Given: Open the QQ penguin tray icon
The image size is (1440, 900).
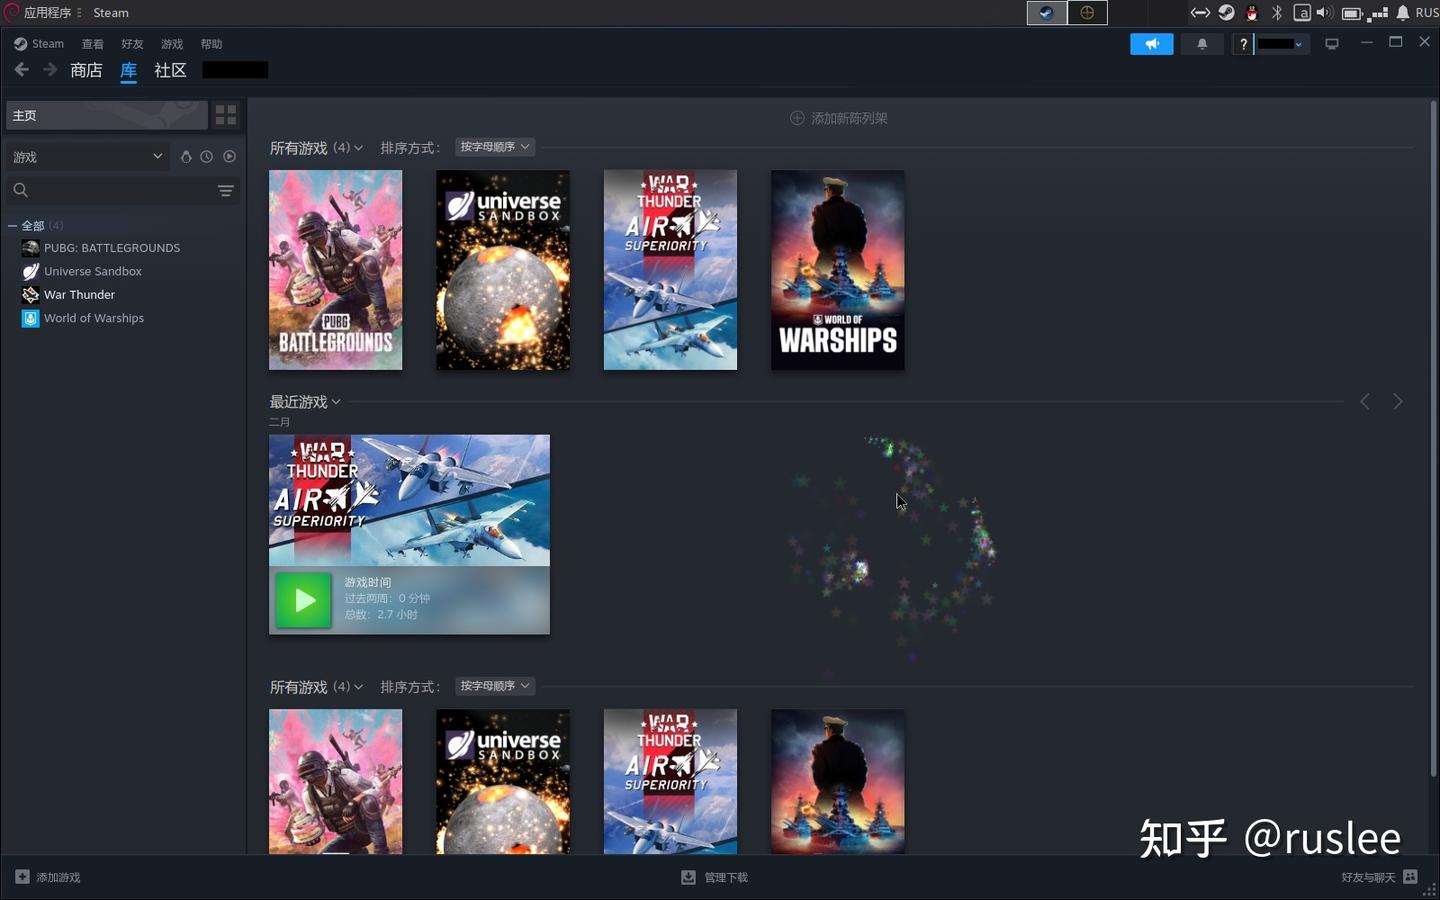Looking at the screenshot, I should [x=1251, y=13].
